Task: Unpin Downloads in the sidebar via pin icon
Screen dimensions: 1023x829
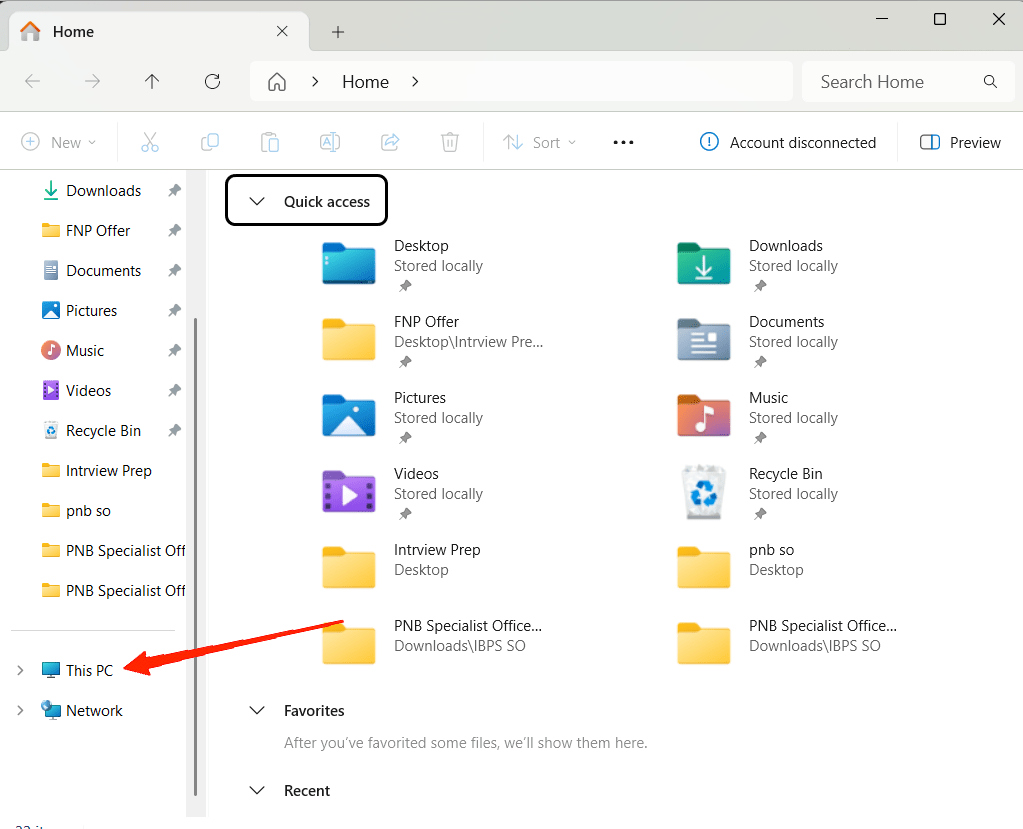Action: point(174,190)
